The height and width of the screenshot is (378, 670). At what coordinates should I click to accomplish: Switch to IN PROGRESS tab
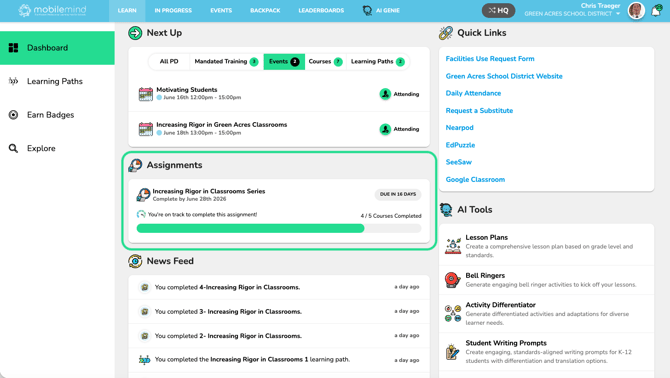point(173,11)
